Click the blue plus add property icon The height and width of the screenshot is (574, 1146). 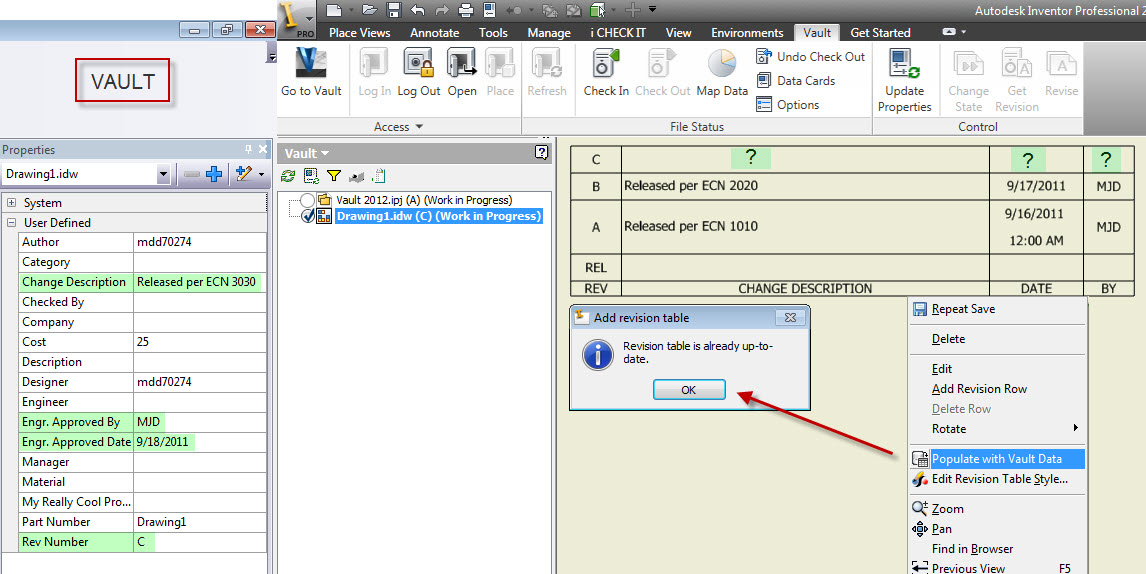click(214, 174)
